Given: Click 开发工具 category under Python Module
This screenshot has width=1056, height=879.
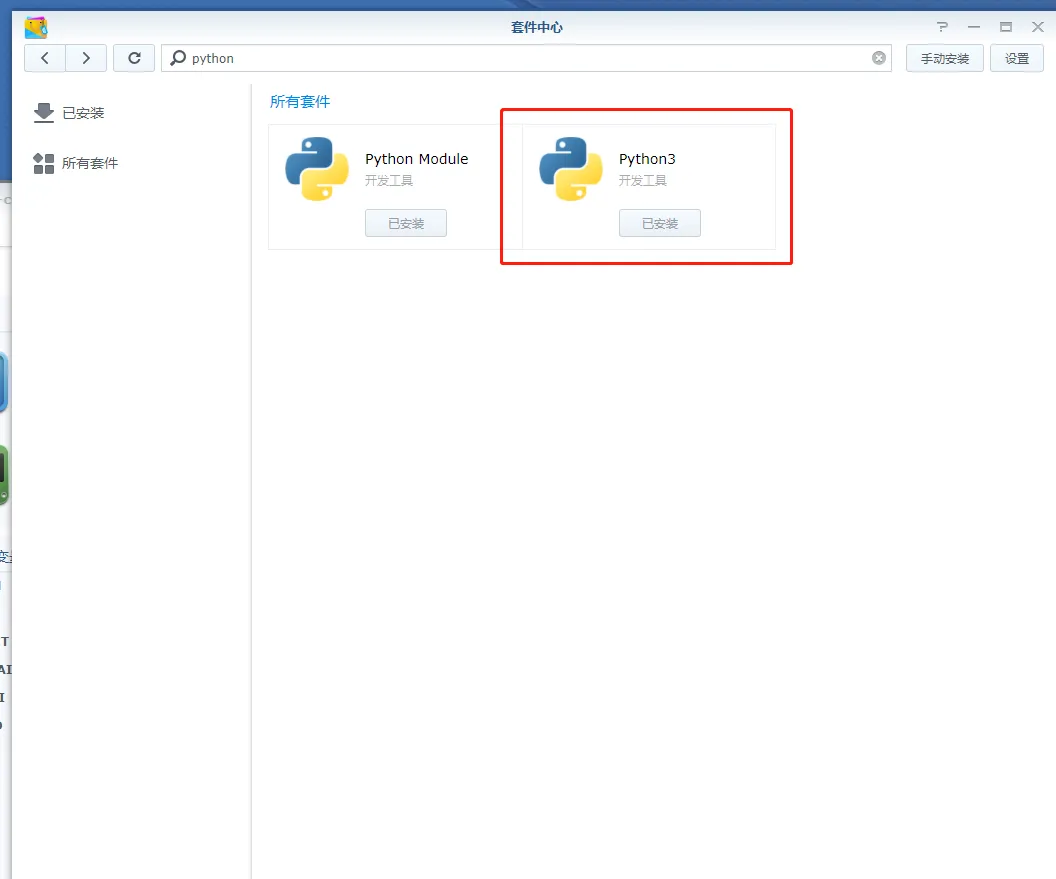Looking at the screenshot, I should point(389,181).
